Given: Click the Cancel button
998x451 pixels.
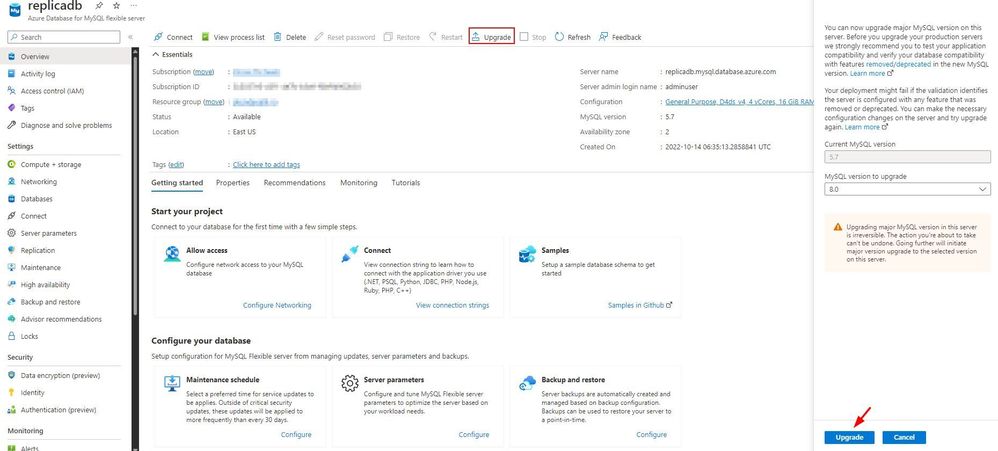Looking at the screenshot, I should point(904,438).
